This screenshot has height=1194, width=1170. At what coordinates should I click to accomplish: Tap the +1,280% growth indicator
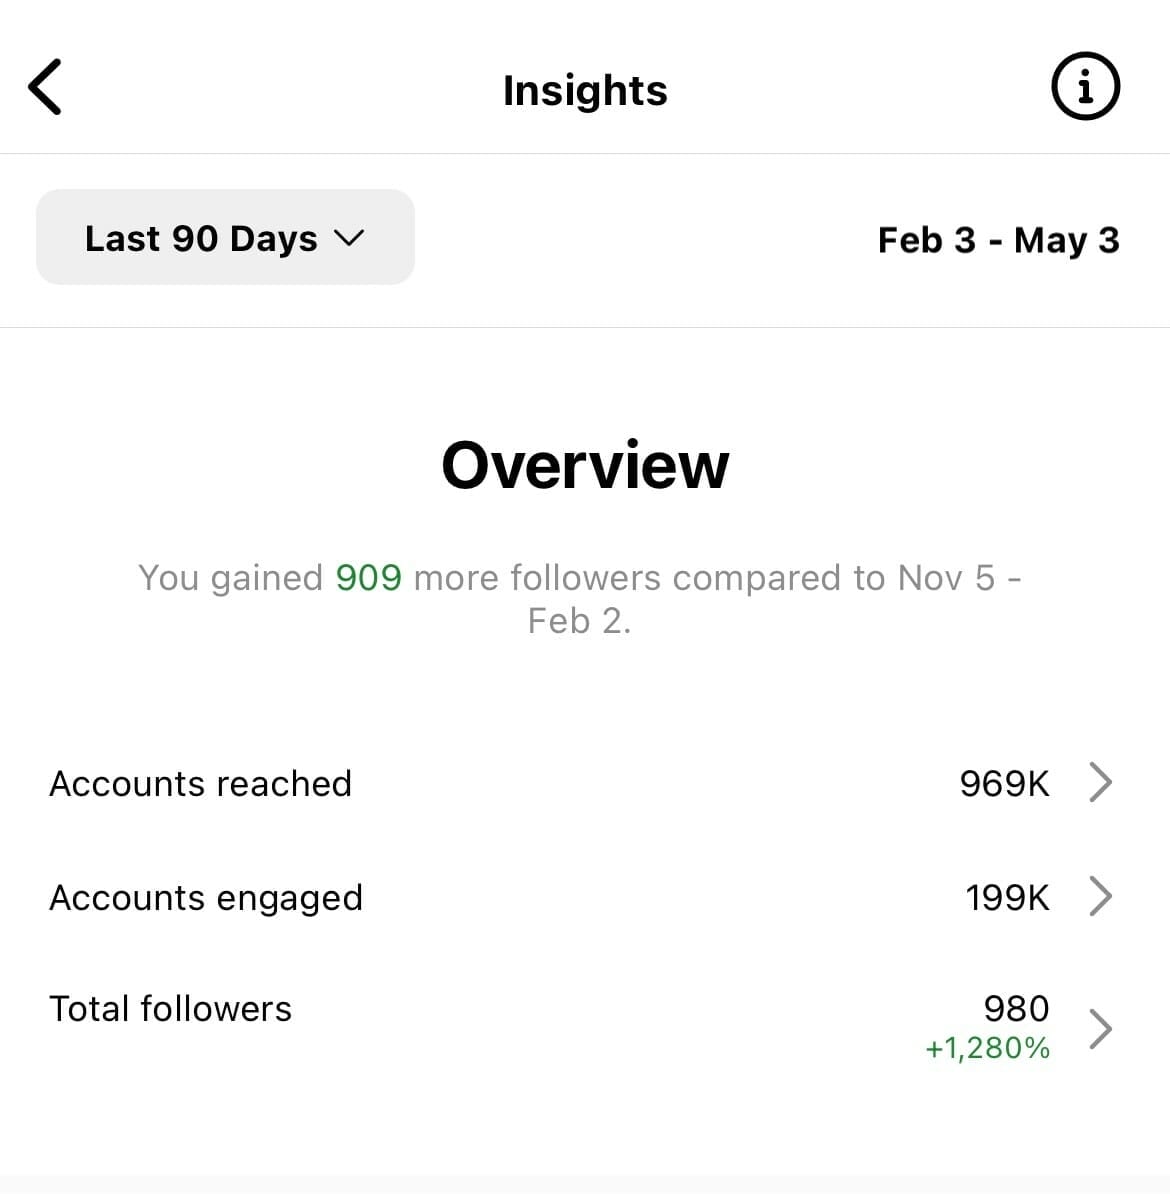(986, 1048)
